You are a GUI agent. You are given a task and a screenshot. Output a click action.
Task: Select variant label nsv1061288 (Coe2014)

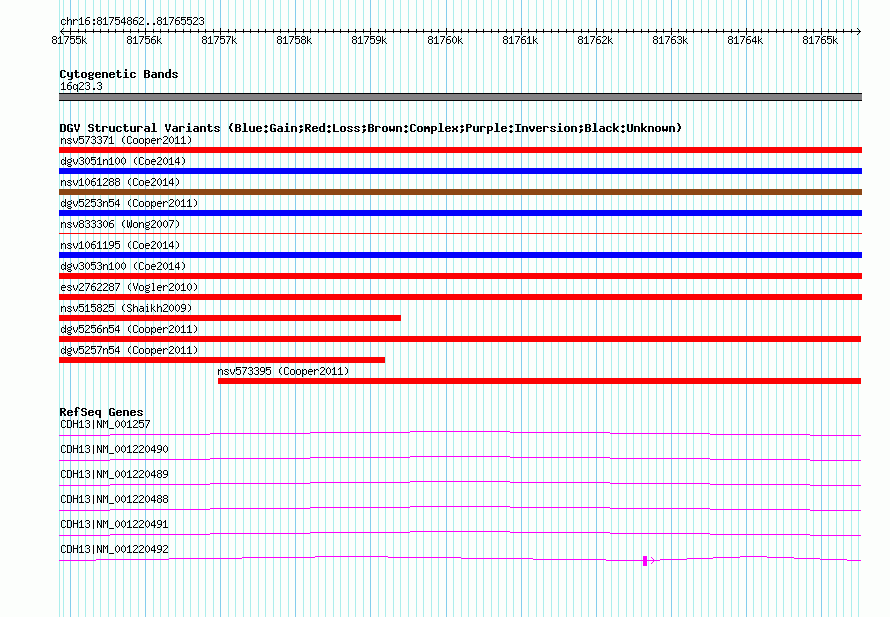[120, 182]
